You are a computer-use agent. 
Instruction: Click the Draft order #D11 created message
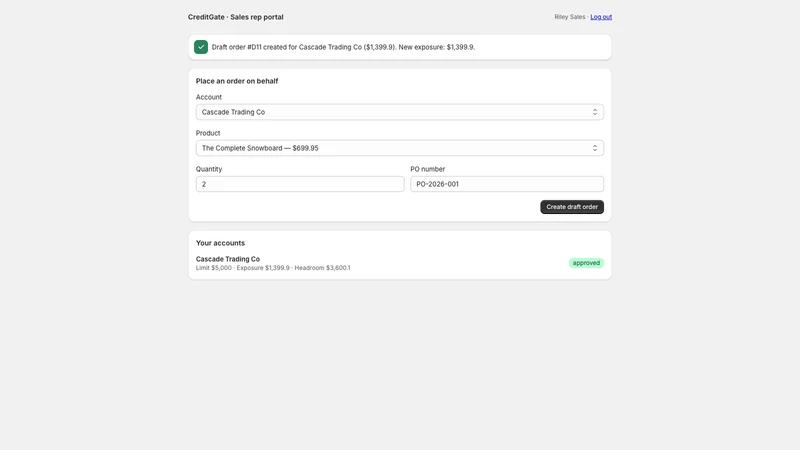click(x=343, y=47)
